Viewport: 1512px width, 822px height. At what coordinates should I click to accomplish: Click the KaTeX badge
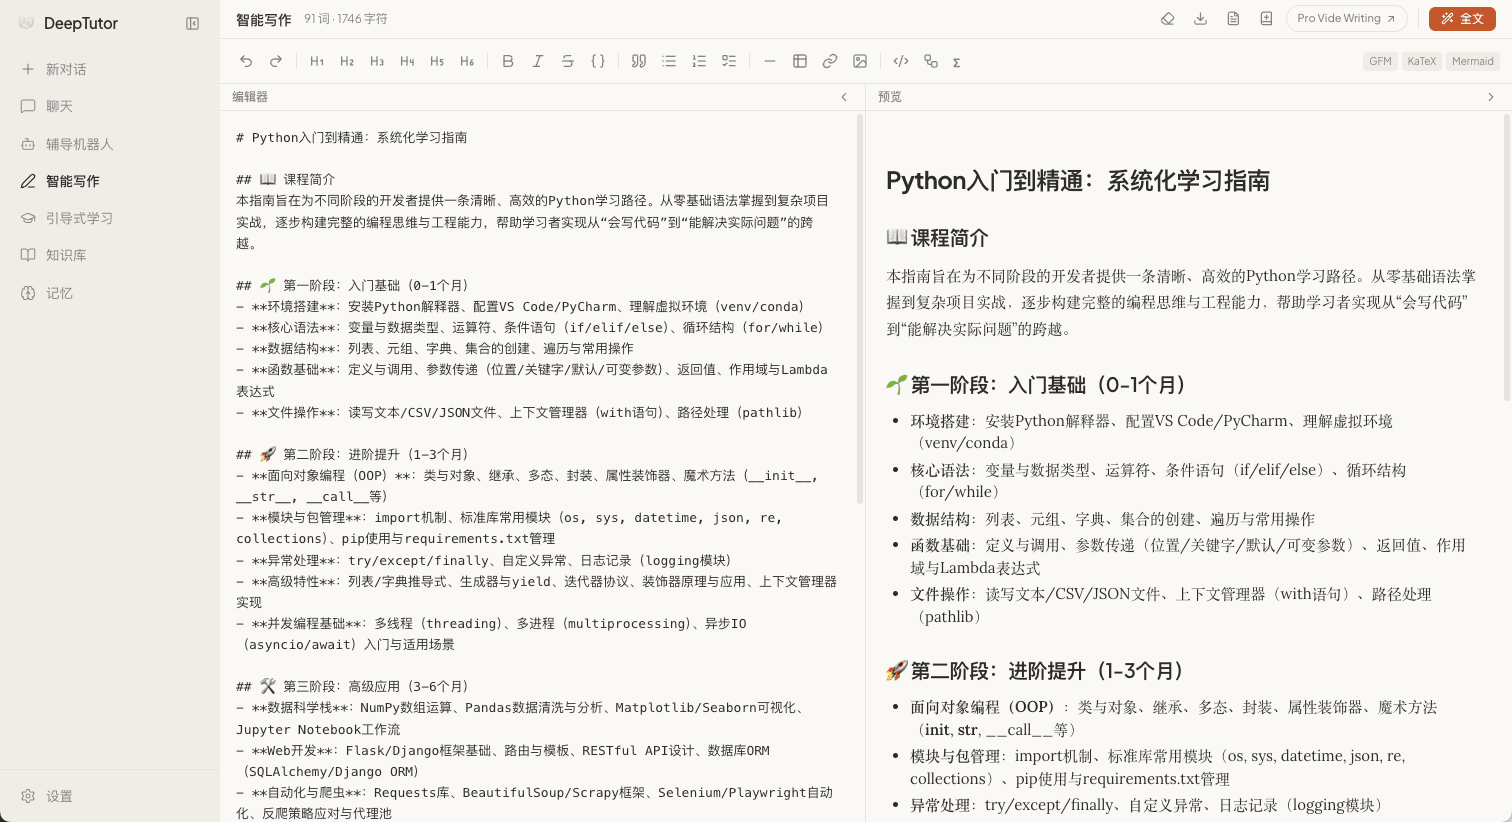pyautogui.click(x=1421, y=61)
